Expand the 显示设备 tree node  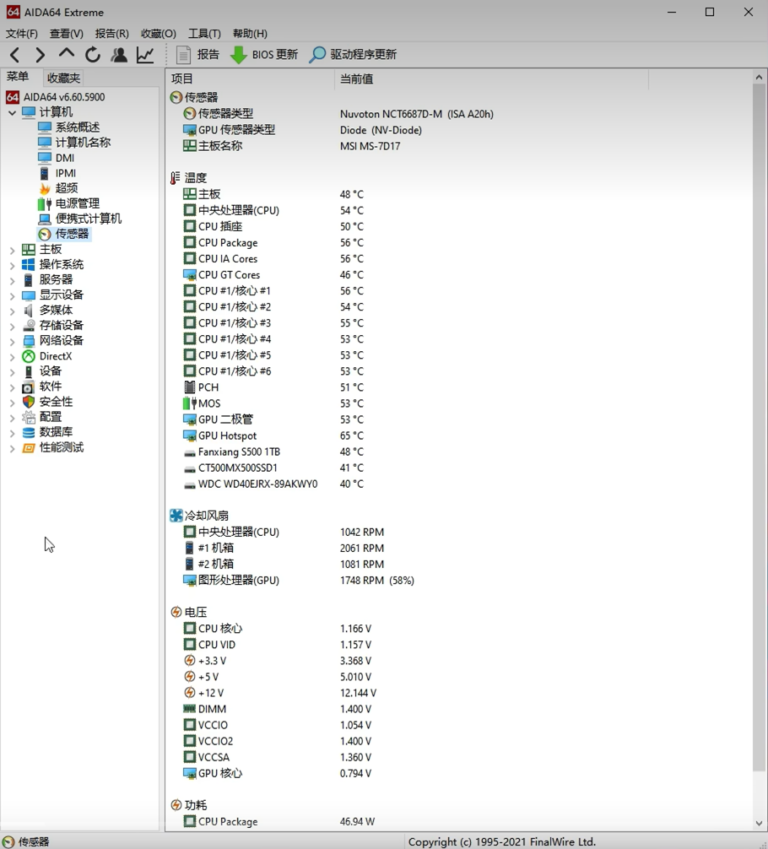[12, 296]
